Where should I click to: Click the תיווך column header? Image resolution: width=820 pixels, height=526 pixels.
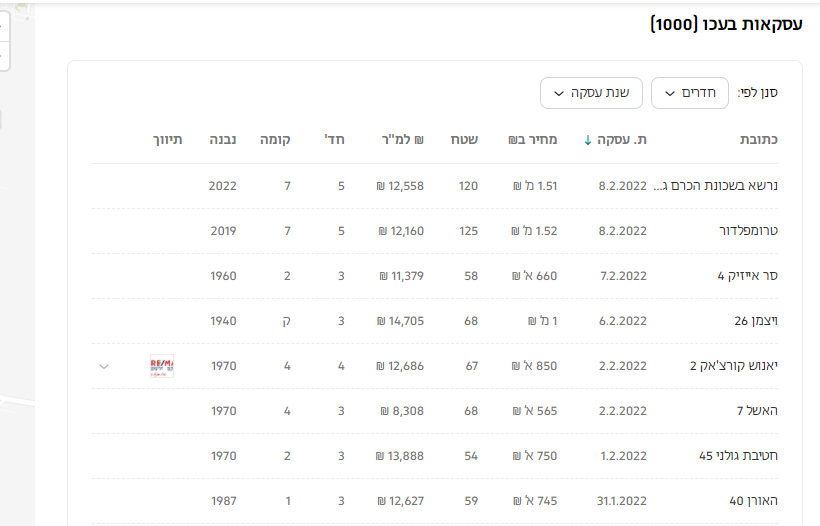pos(167,140)
